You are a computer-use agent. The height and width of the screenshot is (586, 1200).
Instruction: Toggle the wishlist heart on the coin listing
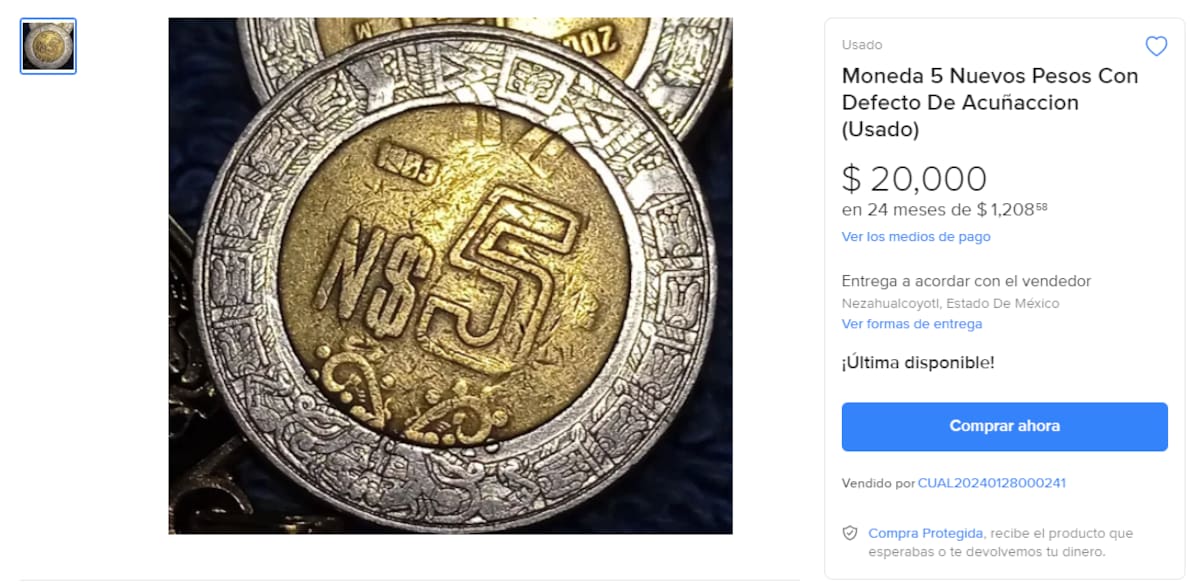point(1156,45)
